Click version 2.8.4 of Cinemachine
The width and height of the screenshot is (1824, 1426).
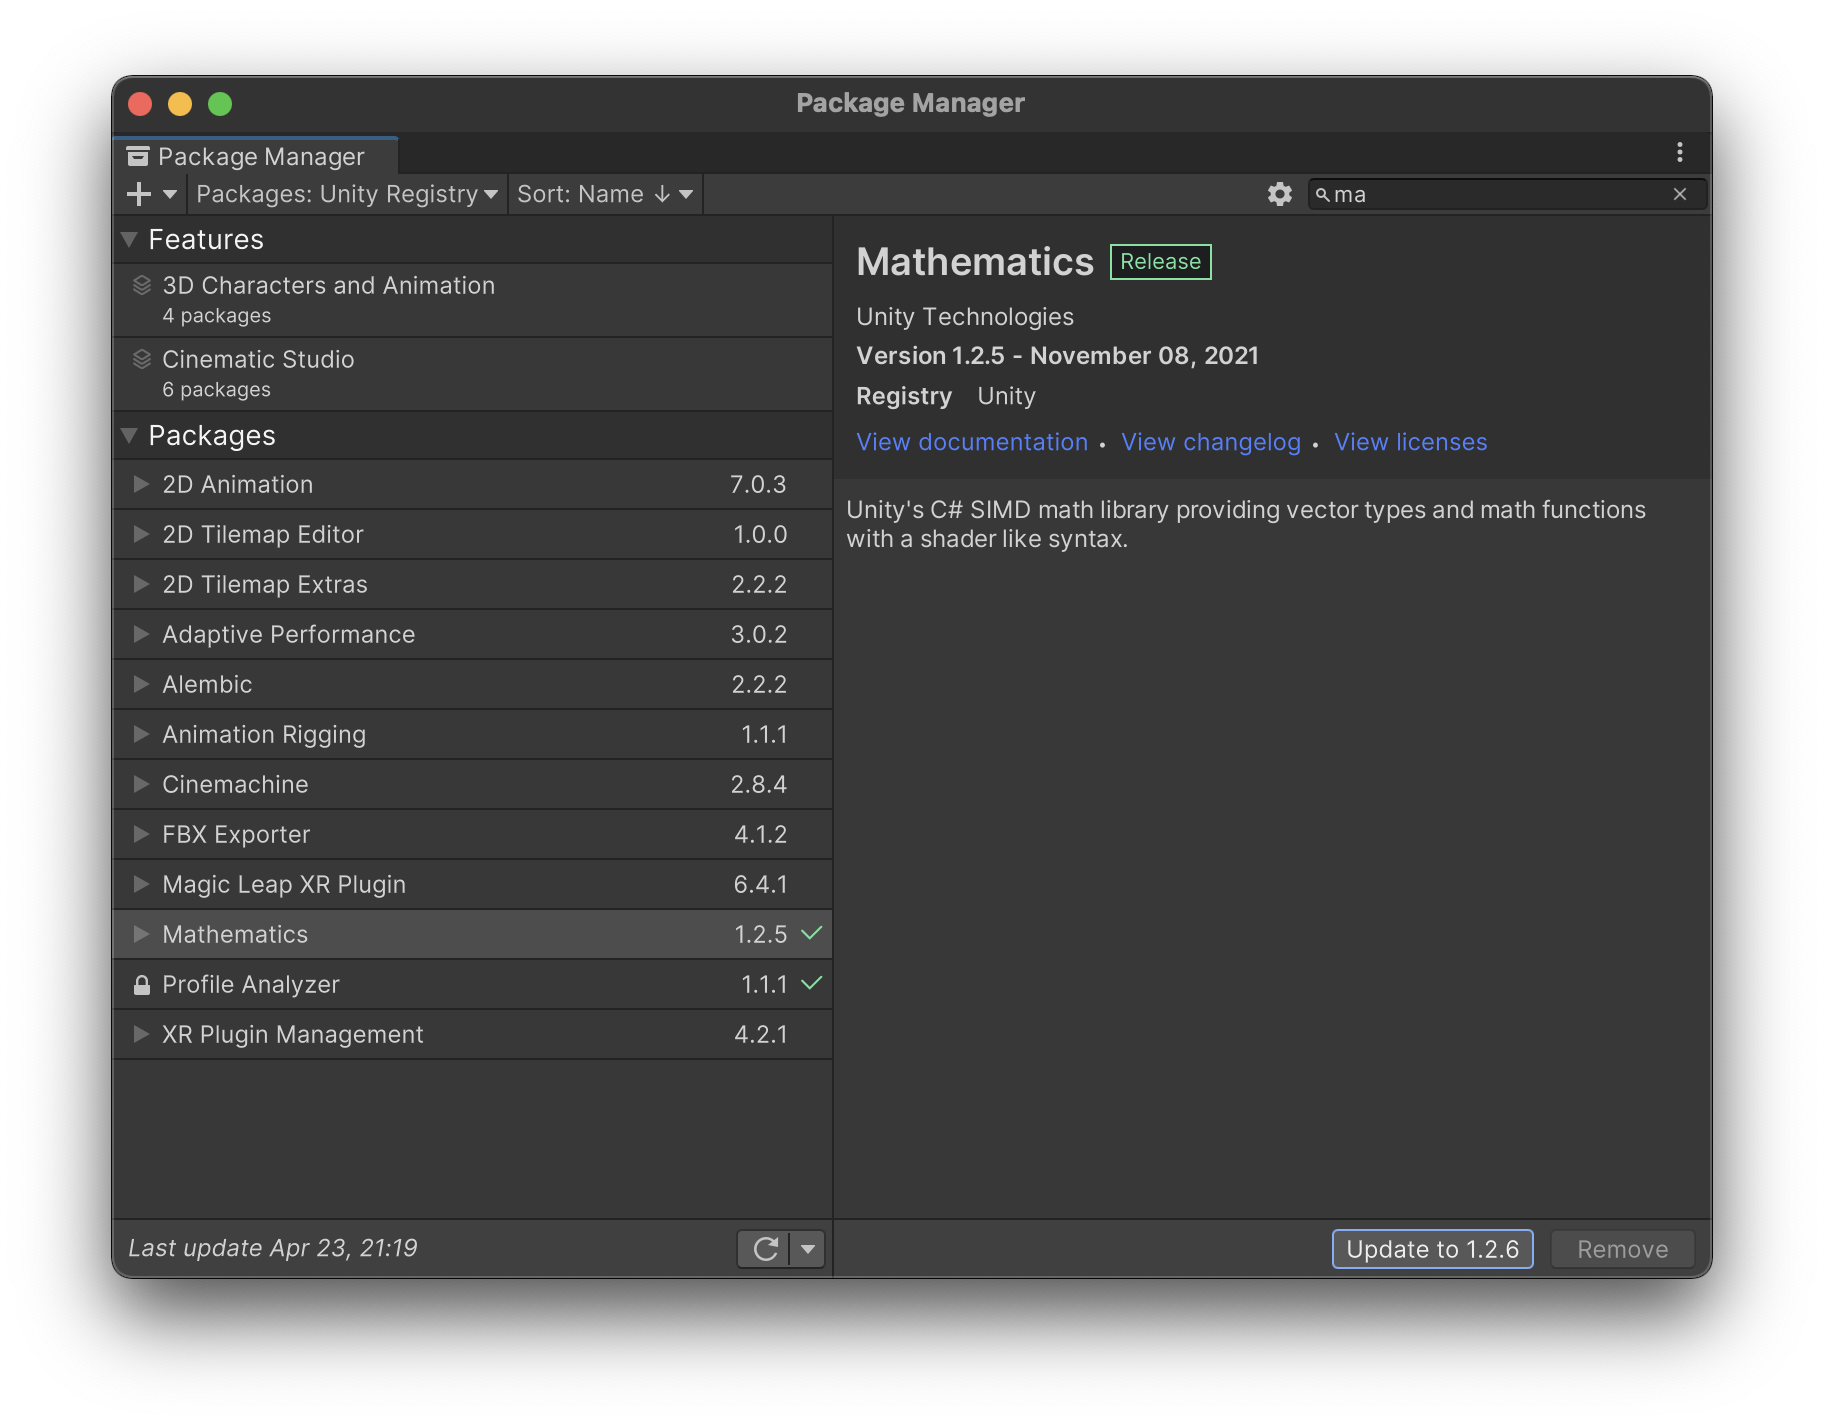[758, 784]
